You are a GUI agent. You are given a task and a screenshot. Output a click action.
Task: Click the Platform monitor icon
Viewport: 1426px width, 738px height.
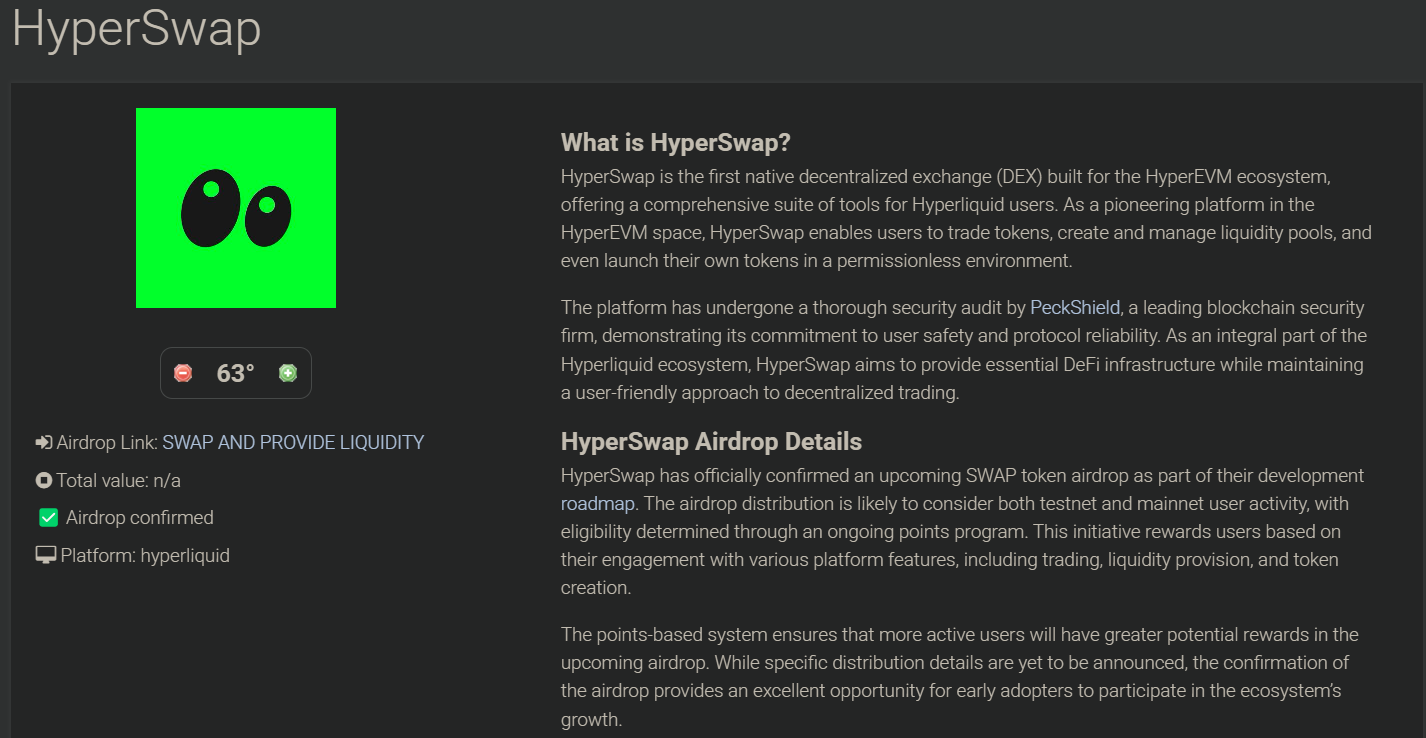[x=46, y=556]
